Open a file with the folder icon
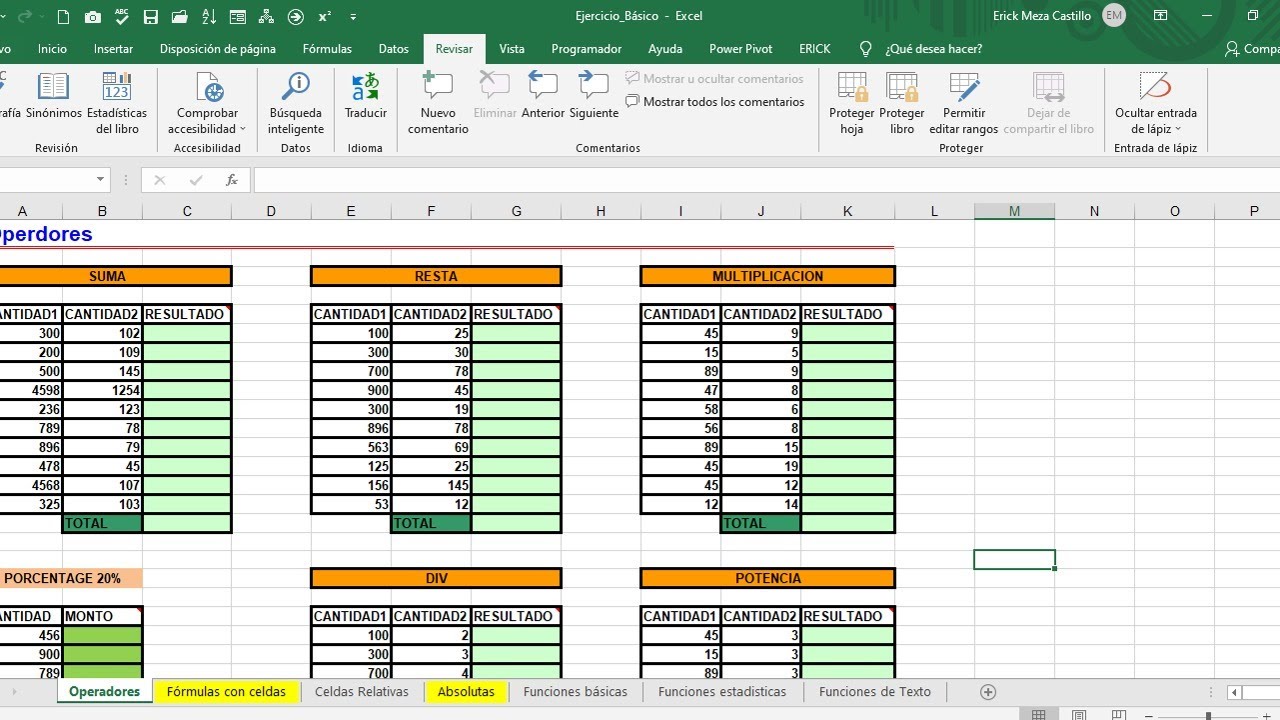1280x720 pixels. pos(180,17)
